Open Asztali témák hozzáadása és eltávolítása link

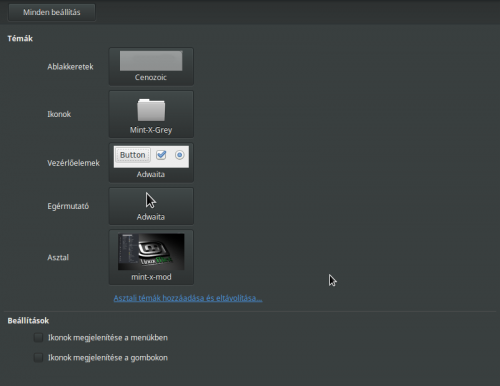188,298
